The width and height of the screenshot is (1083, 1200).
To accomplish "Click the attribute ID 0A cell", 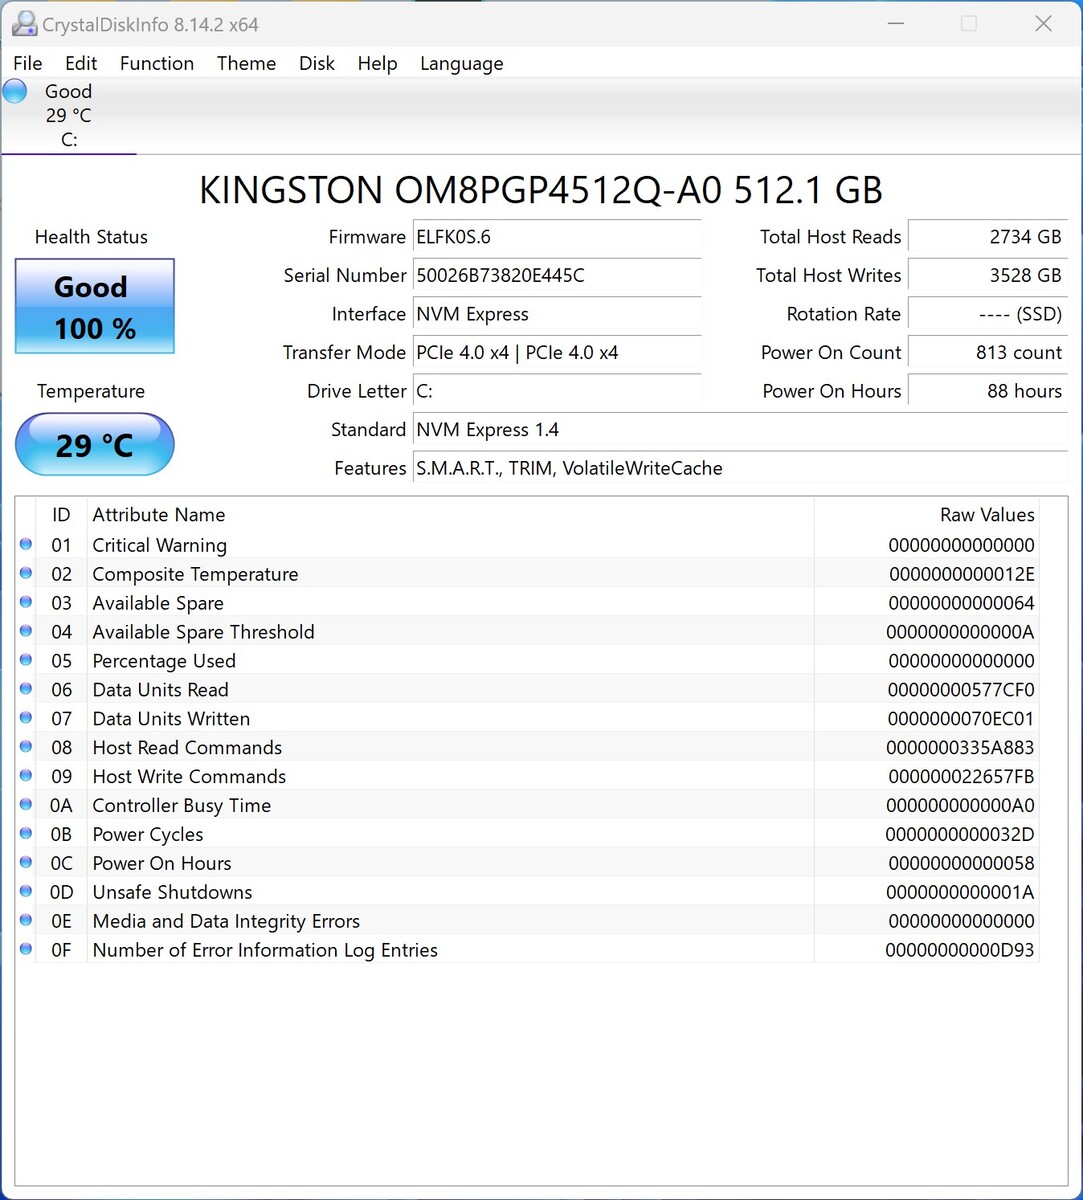I will click(62, 805).
